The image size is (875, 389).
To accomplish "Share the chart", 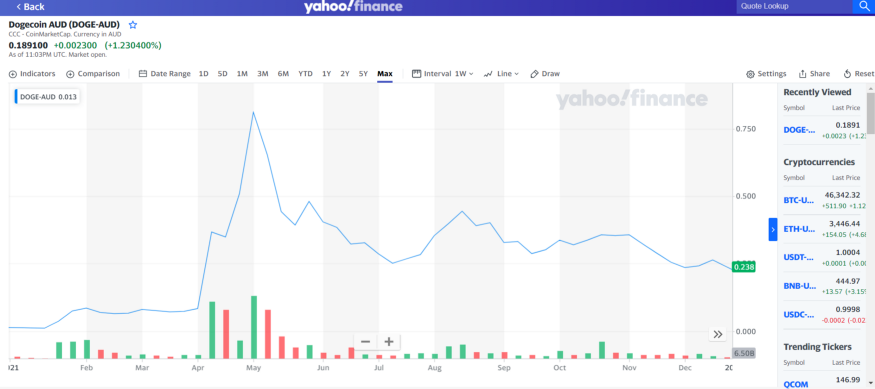I will 814,74.
